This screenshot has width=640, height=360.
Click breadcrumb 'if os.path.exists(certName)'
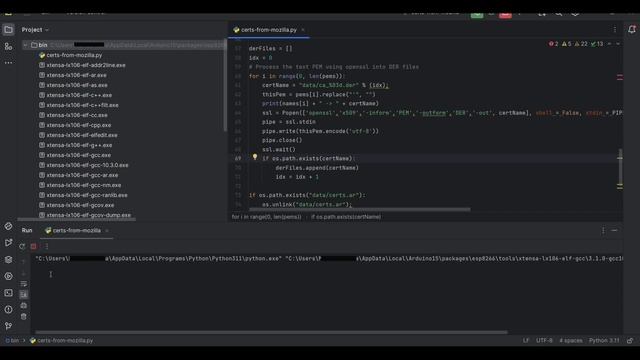coord(346,217)
